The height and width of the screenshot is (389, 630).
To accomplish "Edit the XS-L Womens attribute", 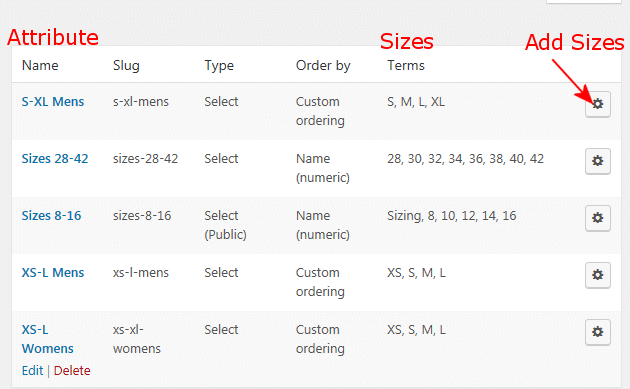I will (32, 371).
